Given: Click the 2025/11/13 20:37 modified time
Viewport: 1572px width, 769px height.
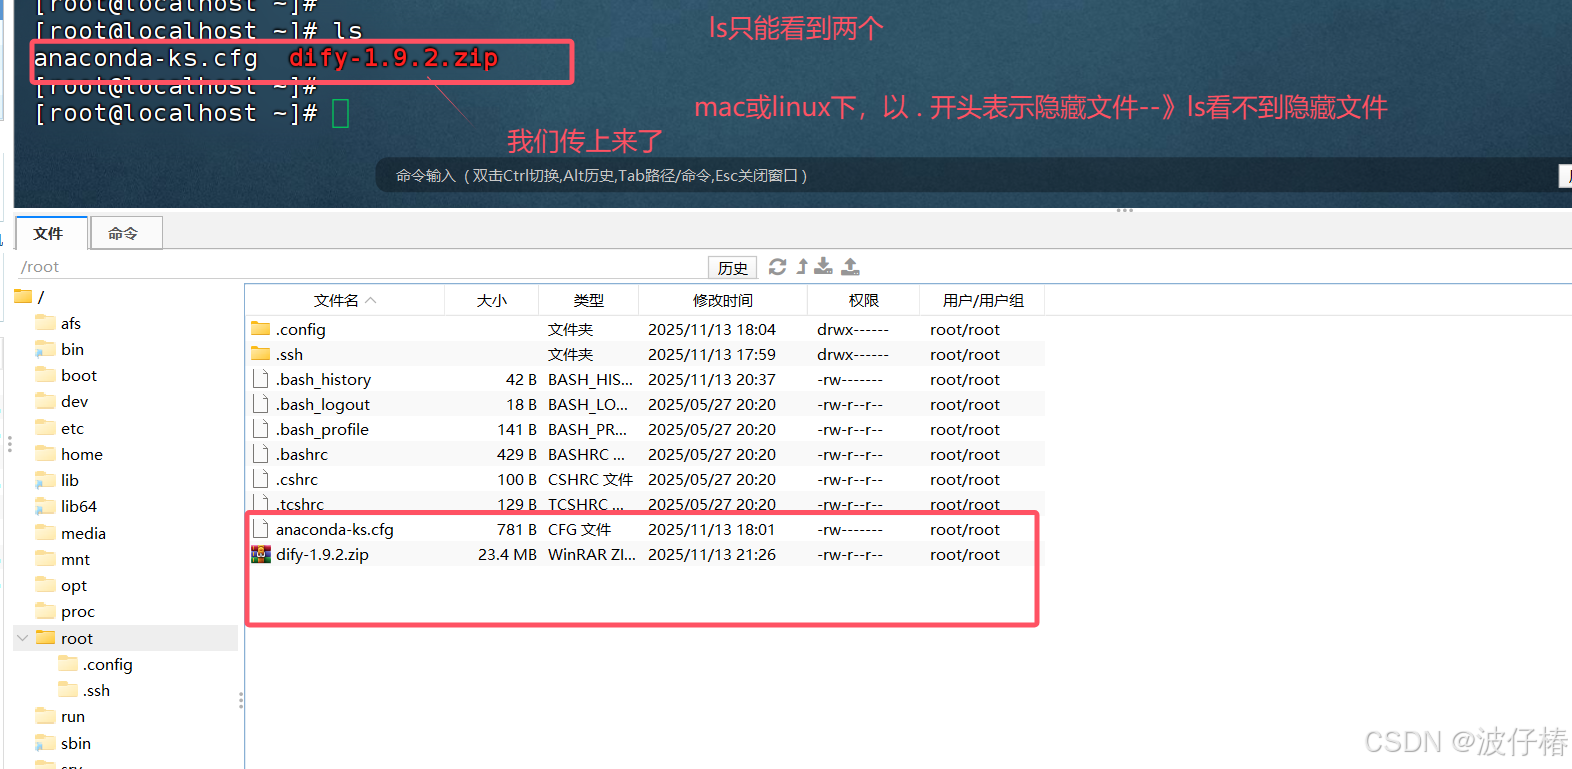Looking at the screenshot, I should coord(711,379).
